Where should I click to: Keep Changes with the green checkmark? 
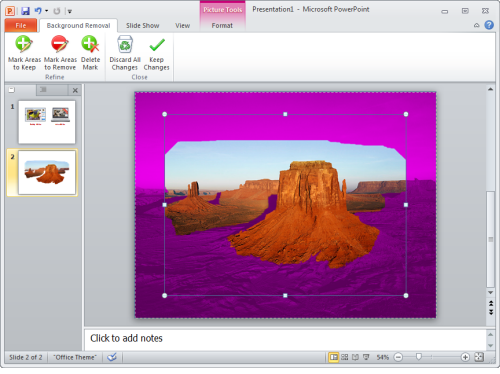click(x=156, y=53)
